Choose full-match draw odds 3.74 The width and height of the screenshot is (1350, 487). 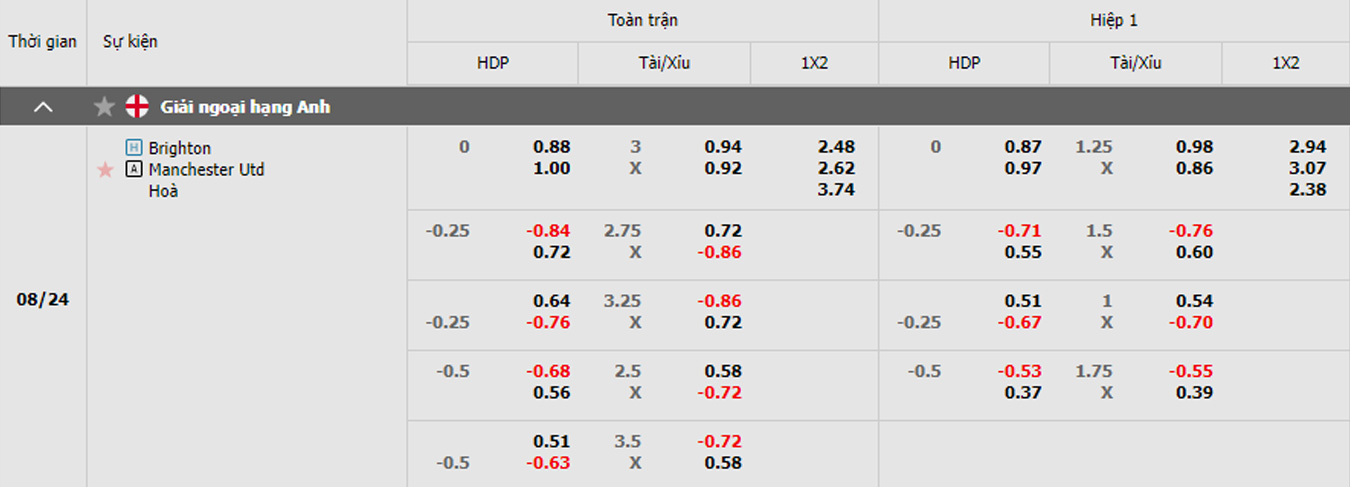836,189
